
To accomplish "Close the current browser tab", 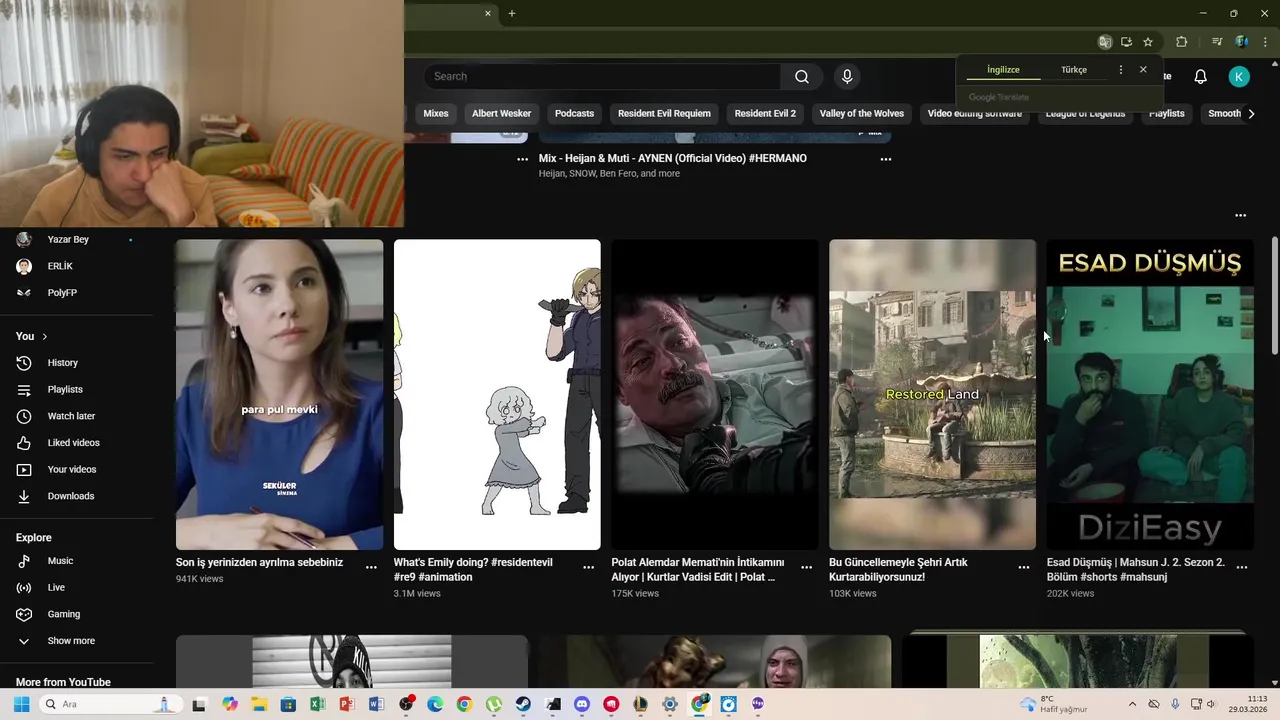I will point(488,13).
